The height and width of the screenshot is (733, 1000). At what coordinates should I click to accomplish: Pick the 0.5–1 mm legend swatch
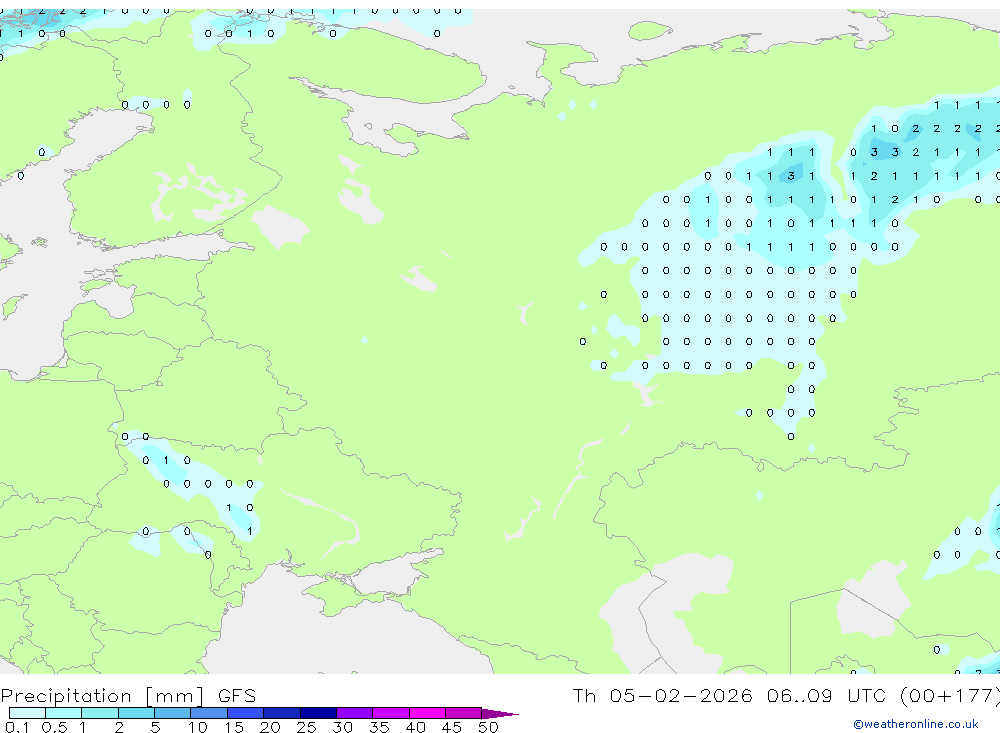(63, 713)
